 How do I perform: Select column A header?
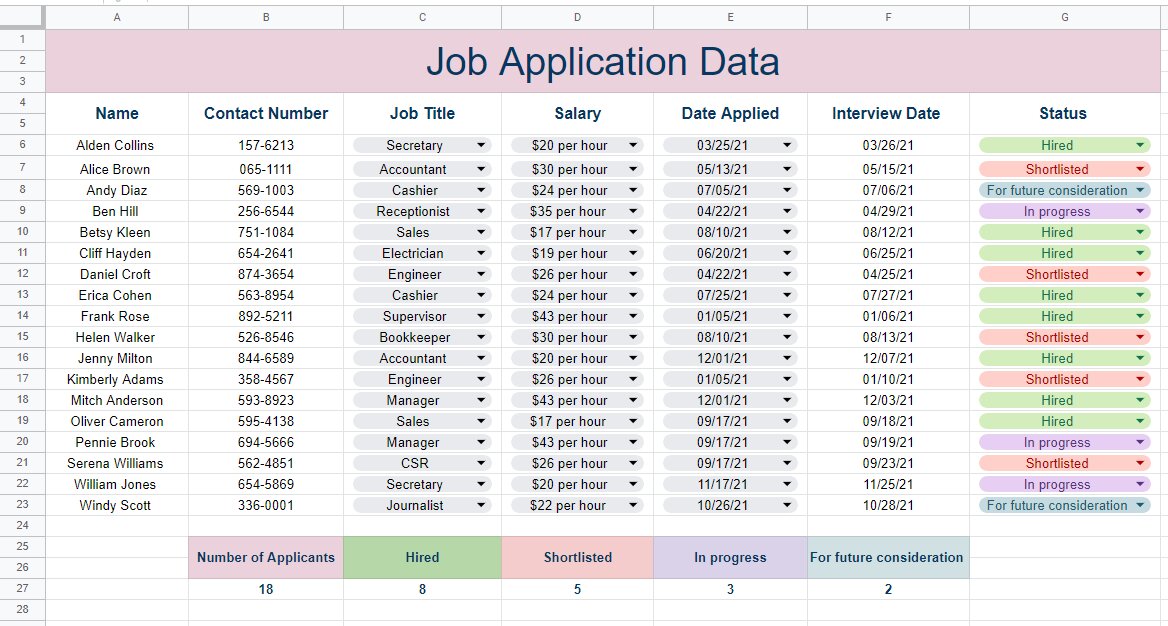tap(117, 17)
